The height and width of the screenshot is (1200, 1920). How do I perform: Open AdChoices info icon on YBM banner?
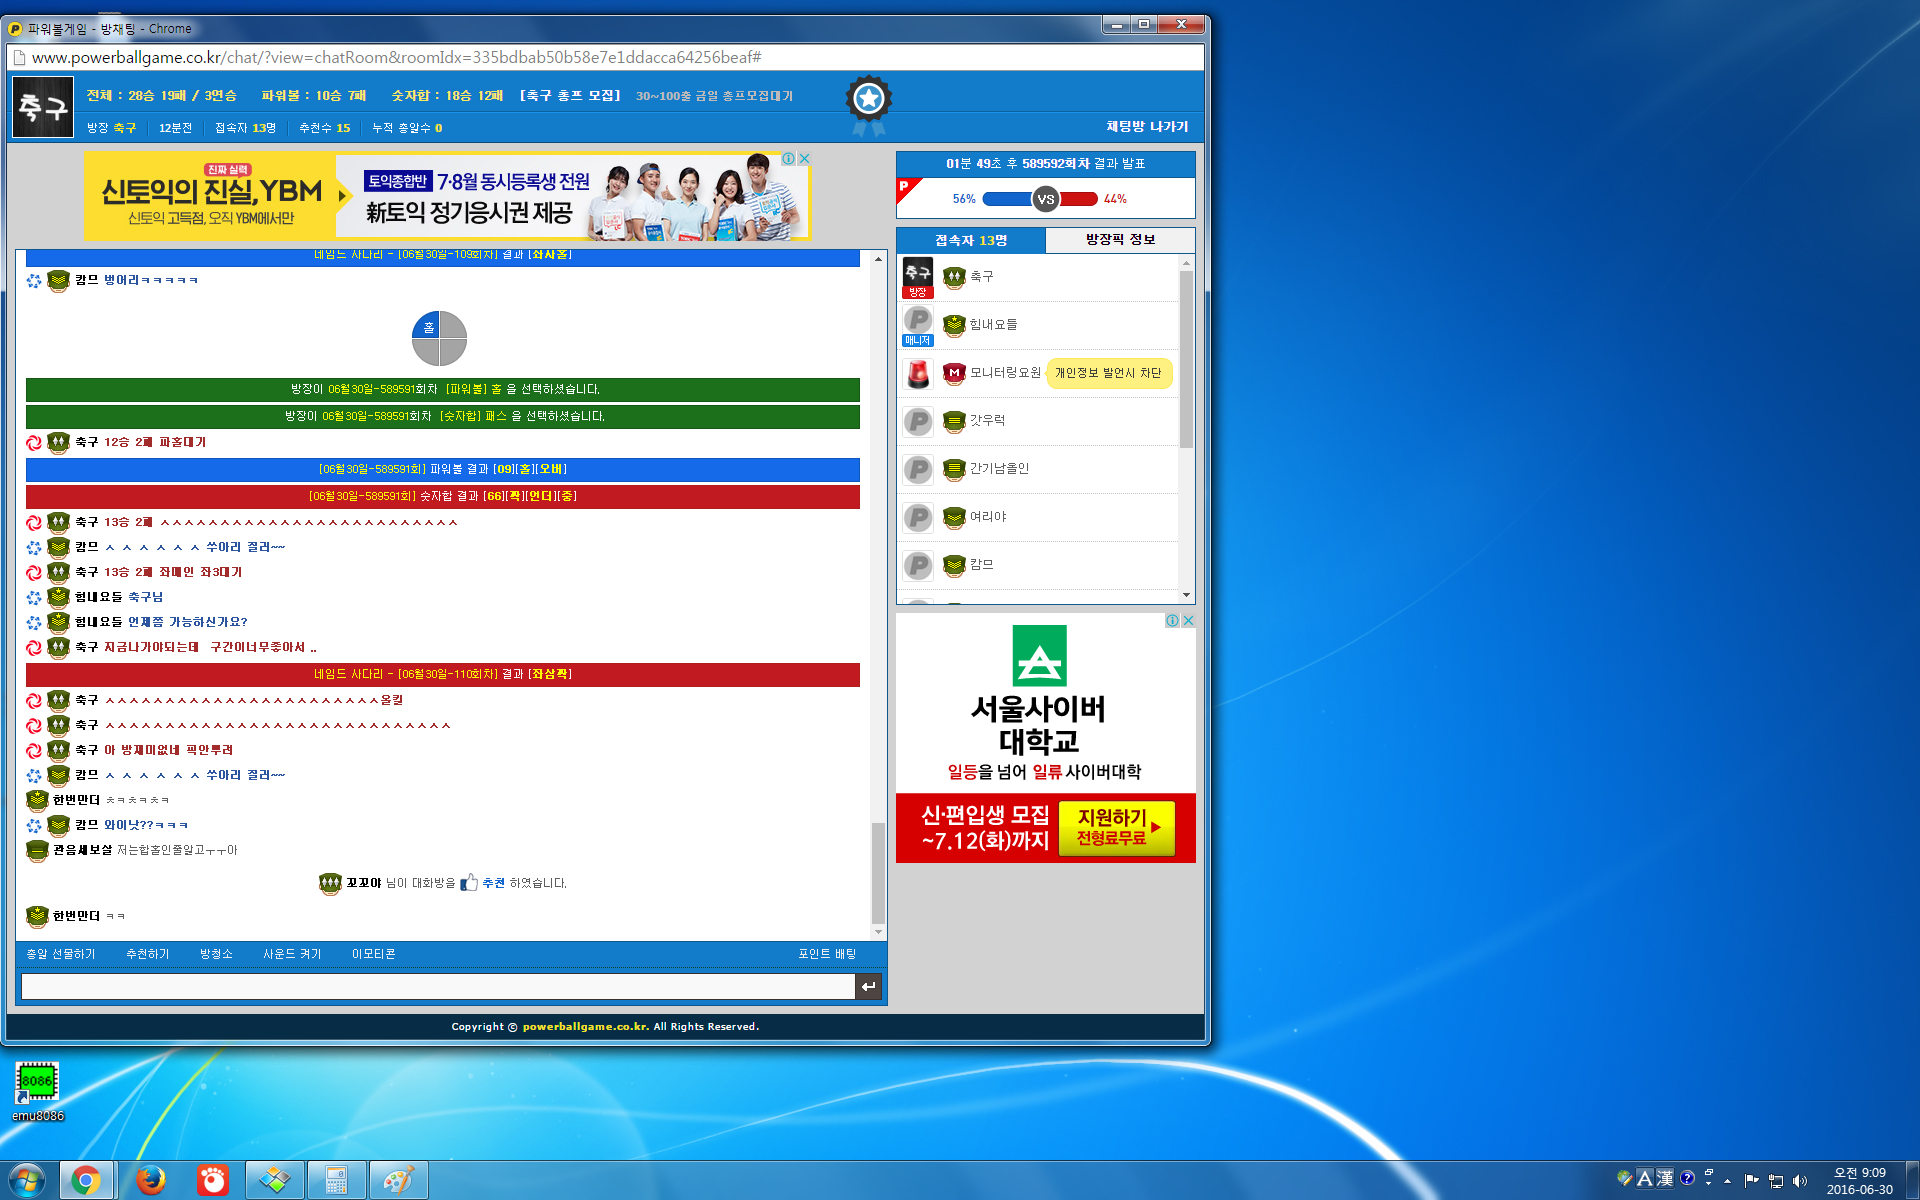tap(789, 159)
